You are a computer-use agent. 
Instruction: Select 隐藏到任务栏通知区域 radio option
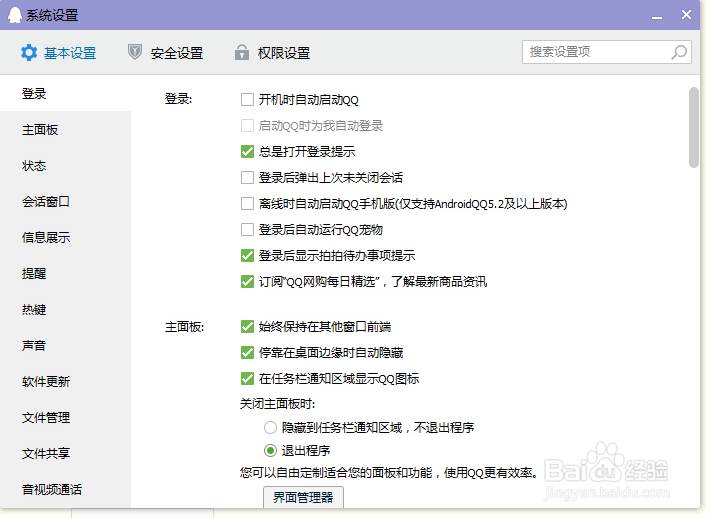coord(270,427)
